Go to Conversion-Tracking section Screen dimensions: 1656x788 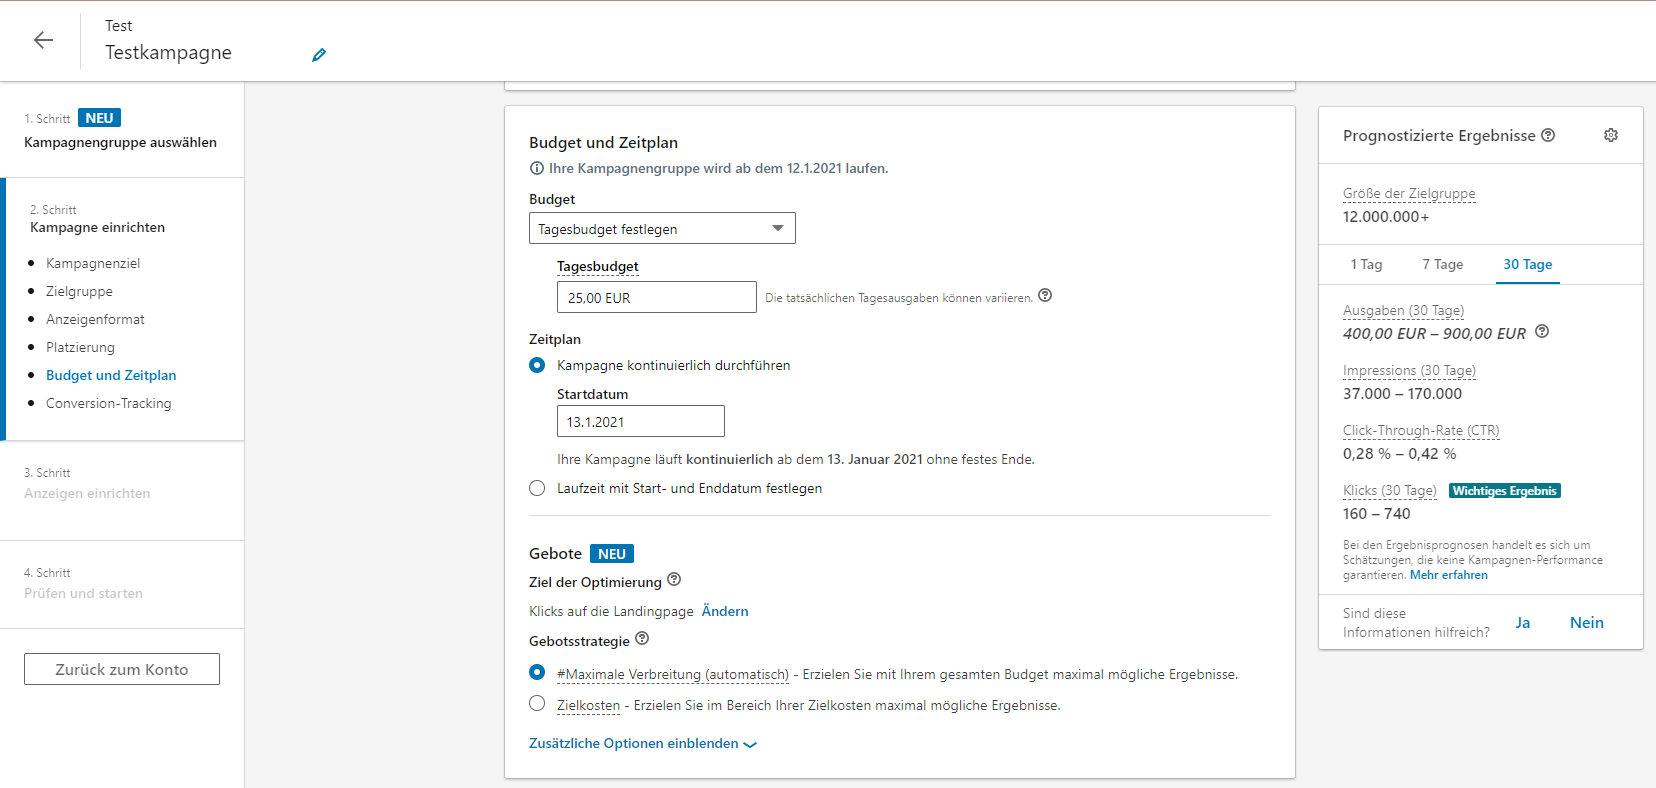coord(109,403)
